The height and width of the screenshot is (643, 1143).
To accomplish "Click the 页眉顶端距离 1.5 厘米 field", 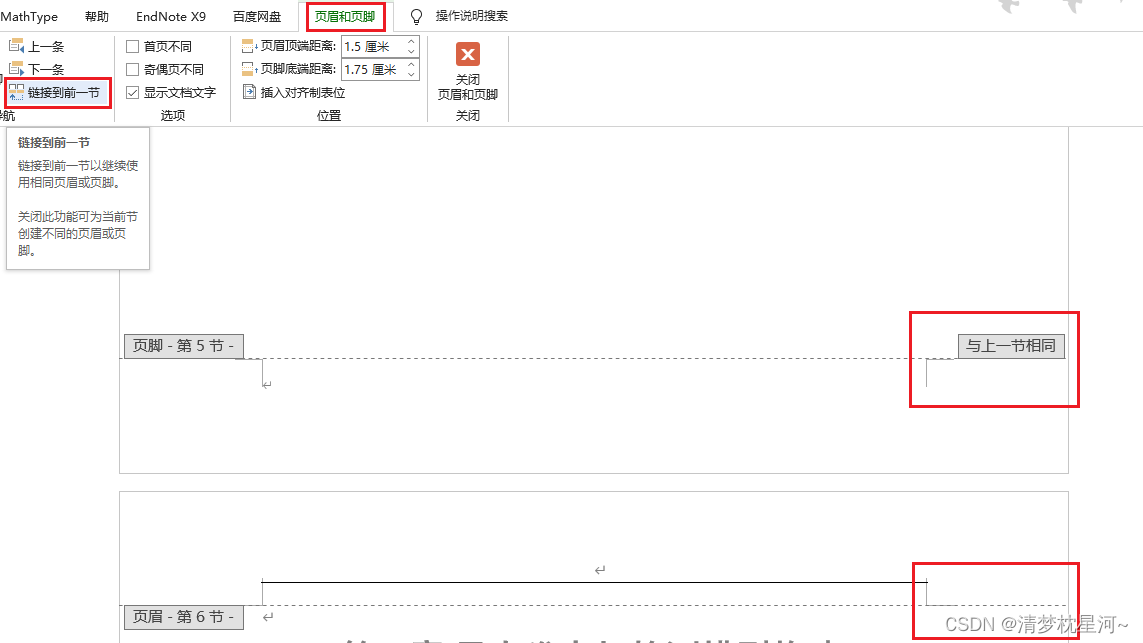I will coord(372,47).
